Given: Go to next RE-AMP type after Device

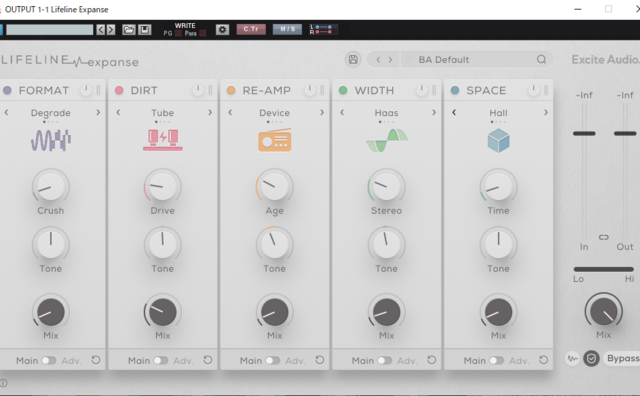Looking at the screenshot, I should click(322, 112).
